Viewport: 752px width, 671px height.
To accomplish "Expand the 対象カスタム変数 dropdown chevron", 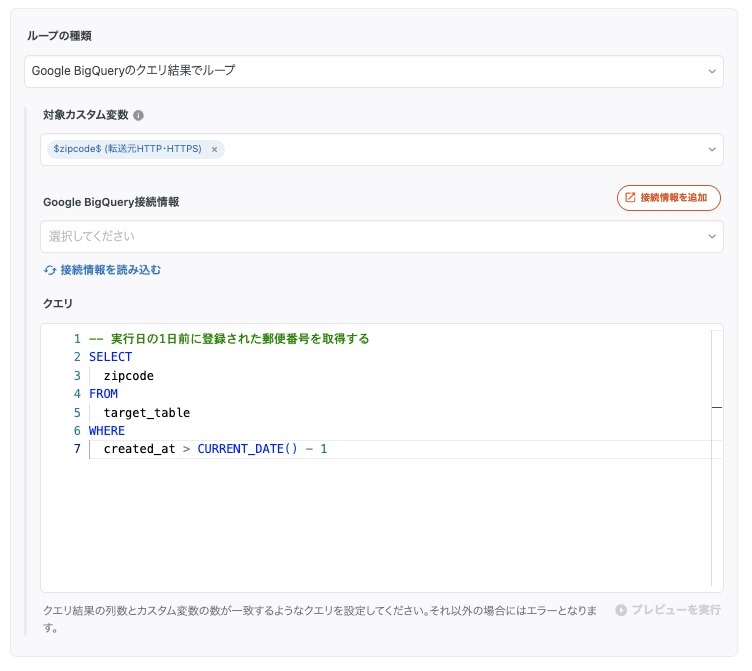I will (712, 149).
